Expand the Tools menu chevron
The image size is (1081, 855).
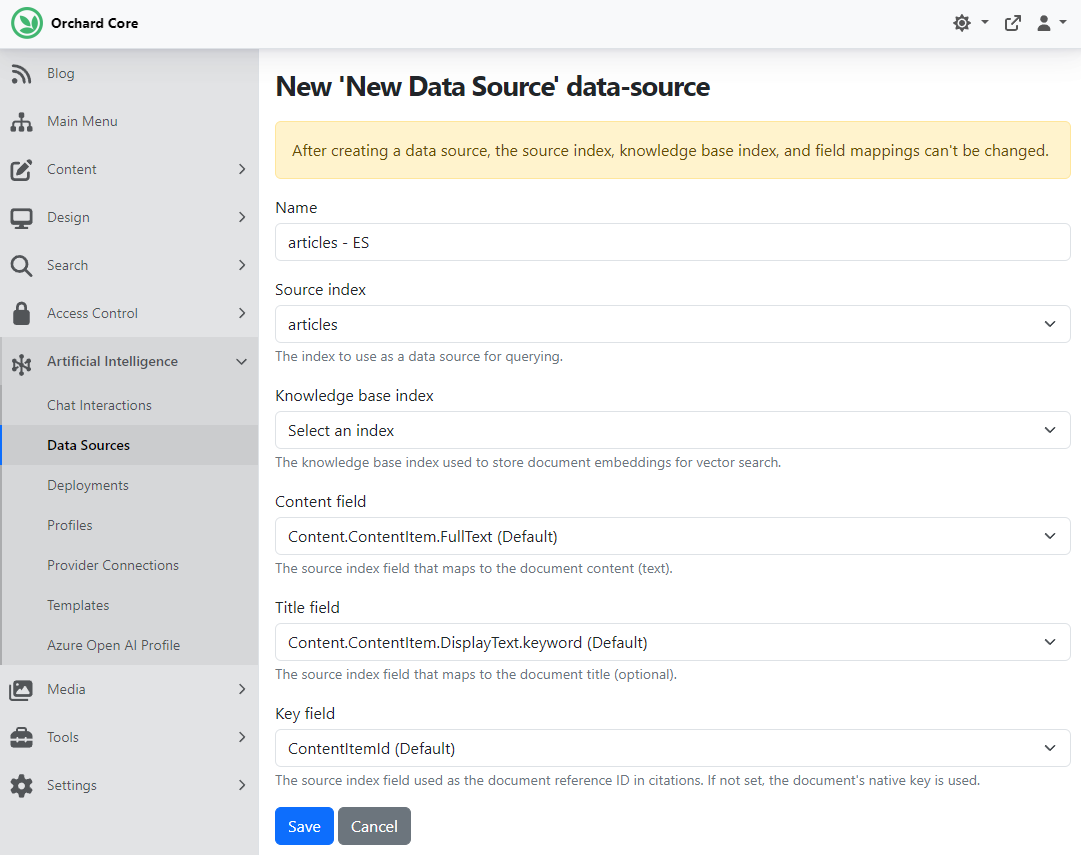(x=242, y=737)
